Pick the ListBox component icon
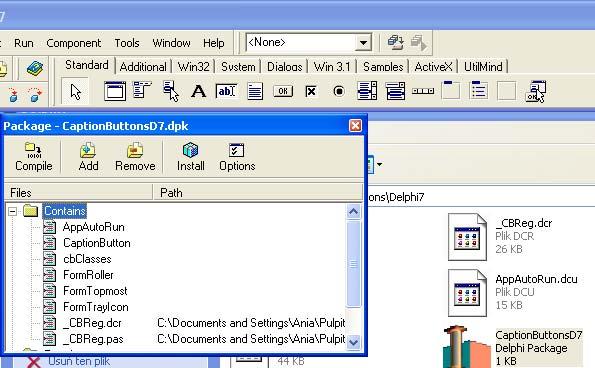The height and width of the screenshot is (368, 595). (x=367, y=91)
